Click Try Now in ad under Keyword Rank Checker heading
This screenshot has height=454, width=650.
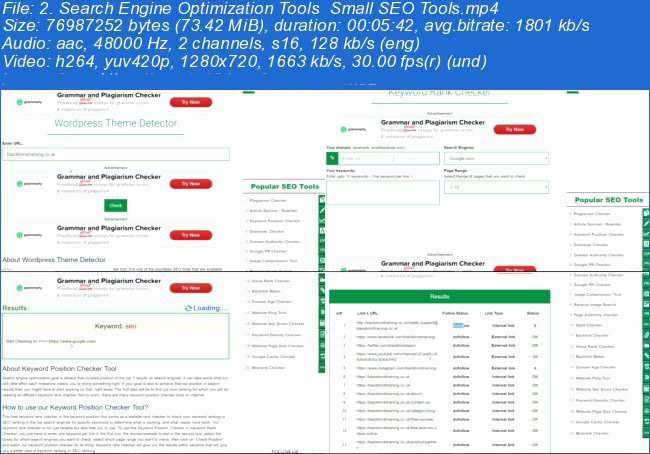click(x=515, y=129)
